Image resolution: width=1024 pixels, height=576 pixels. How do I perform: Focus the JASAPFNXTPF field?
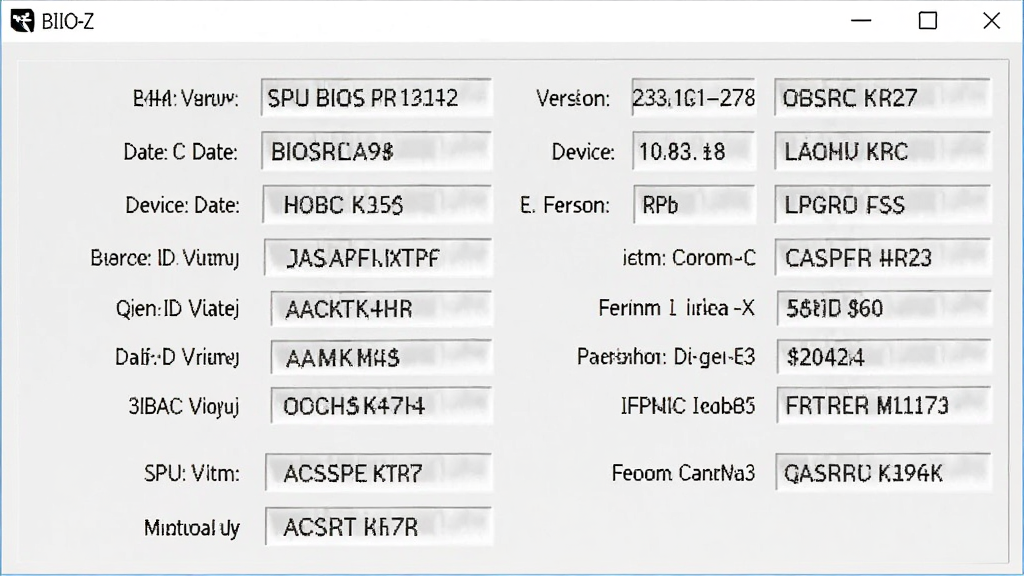[x=377, y=257]
